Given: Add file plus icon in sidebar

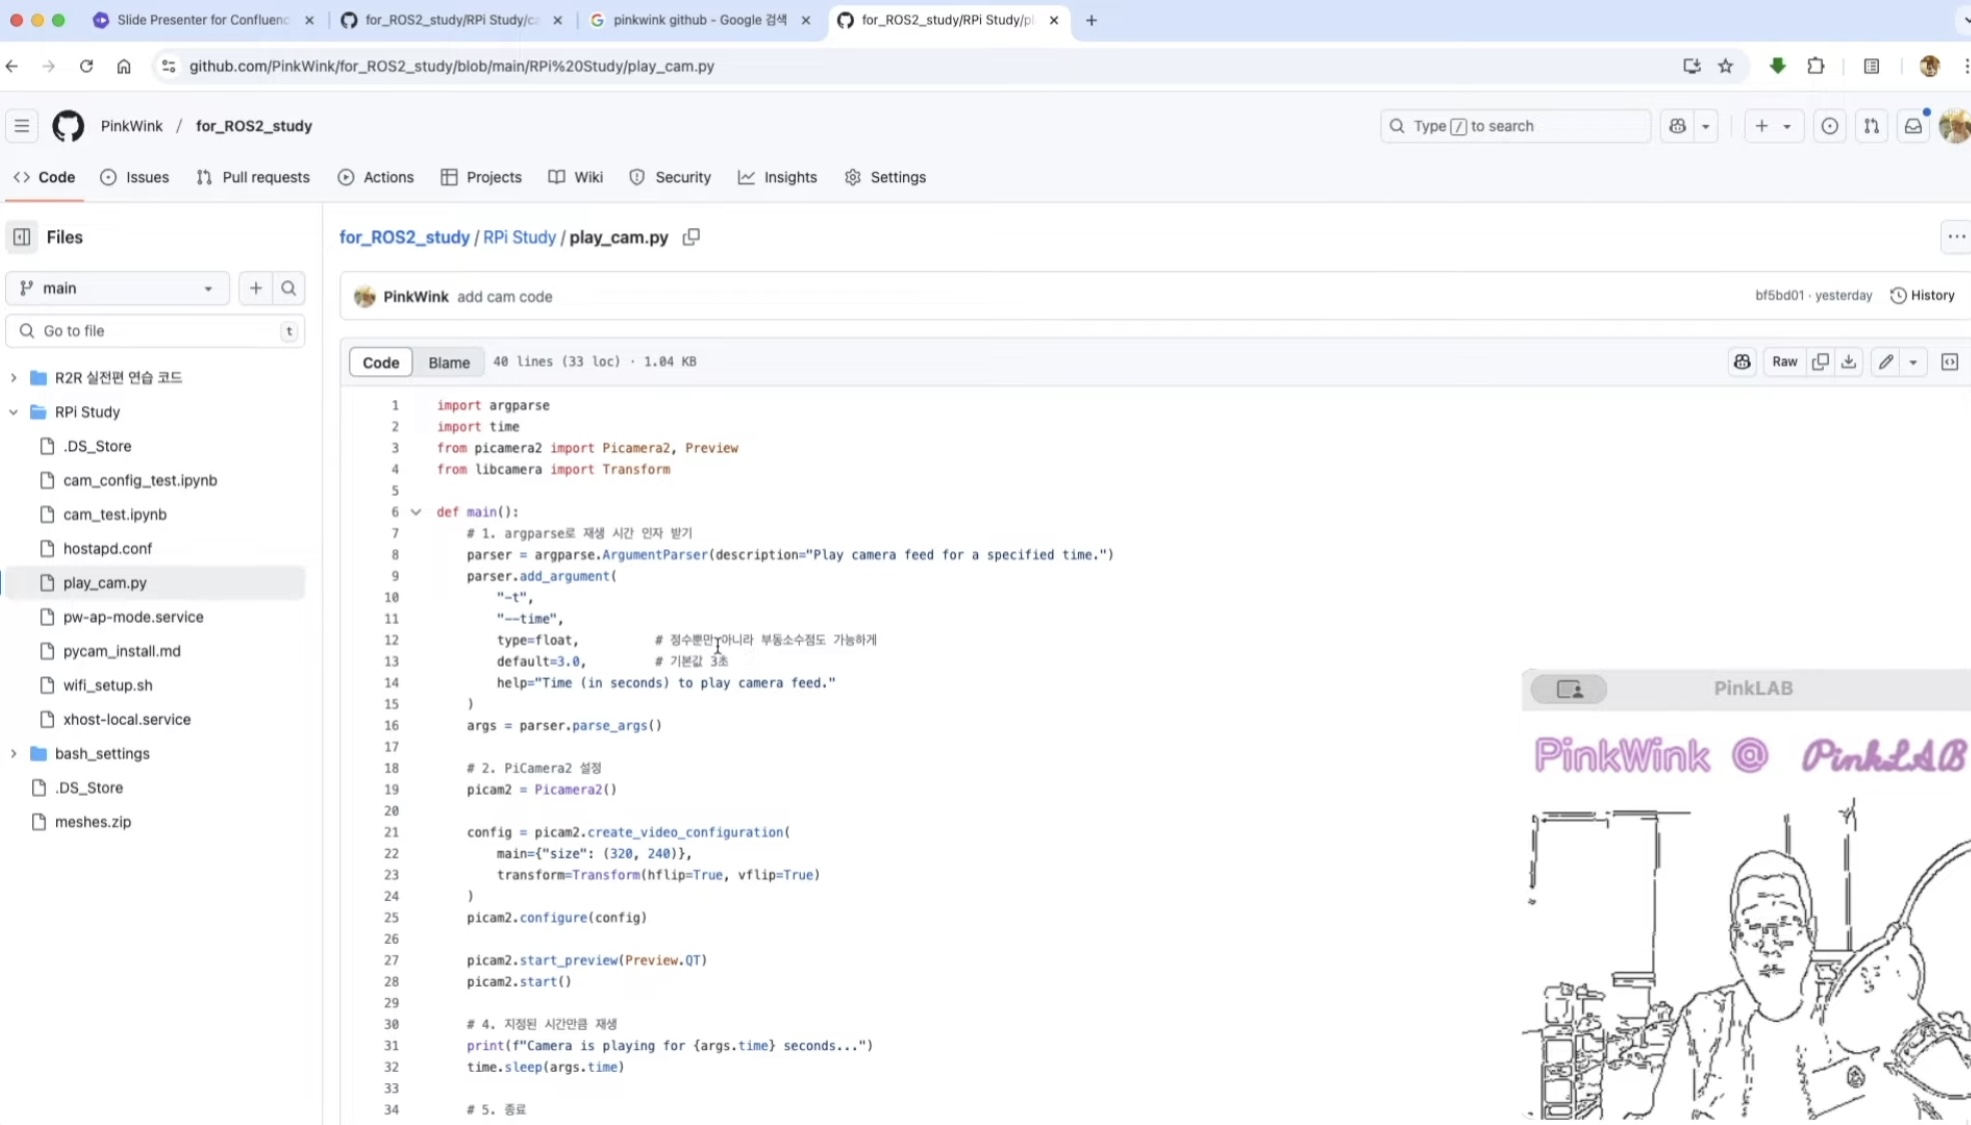Looking at the screenshot, I should tap(256, 288).
